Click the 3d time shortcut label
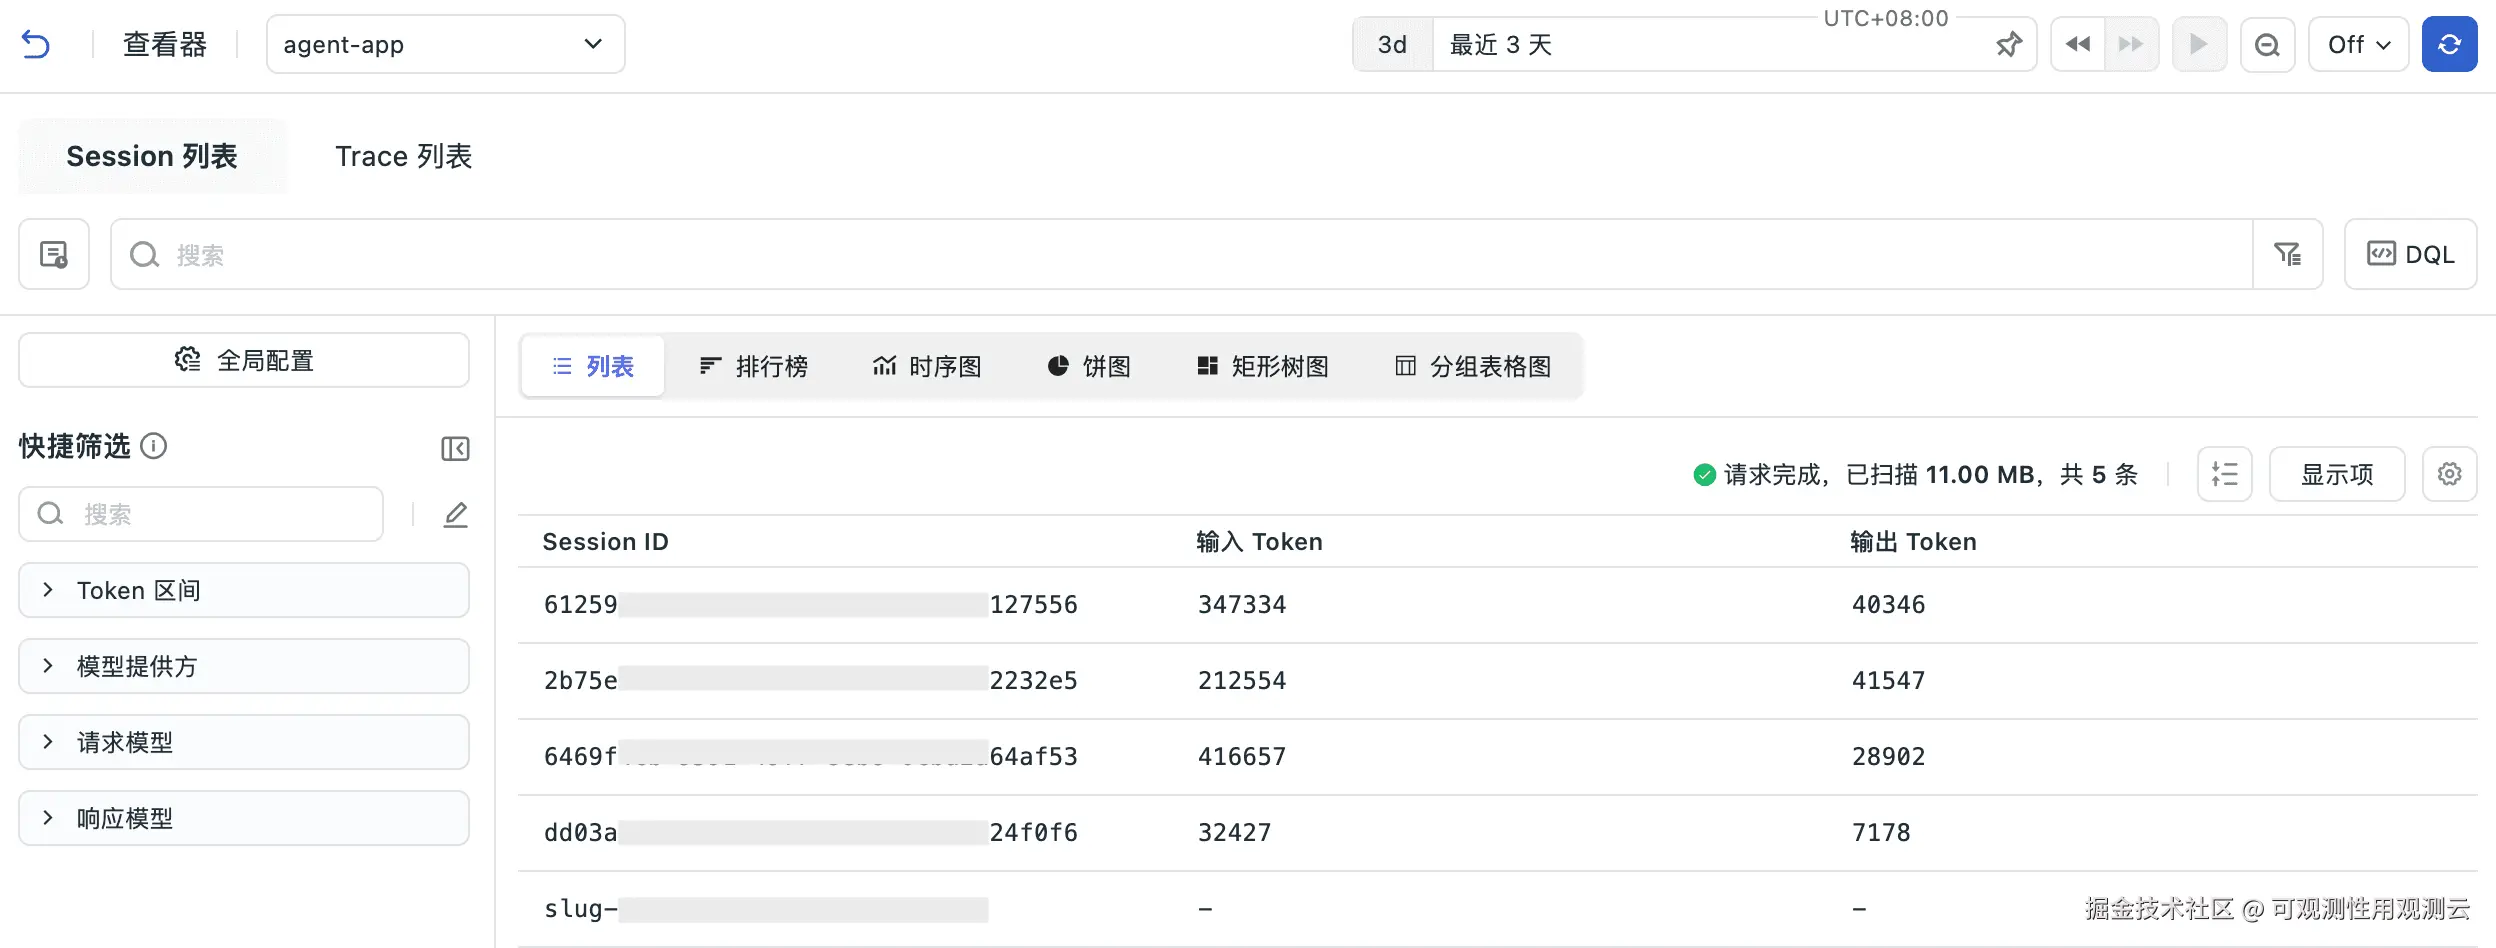 coord(1393,45)
